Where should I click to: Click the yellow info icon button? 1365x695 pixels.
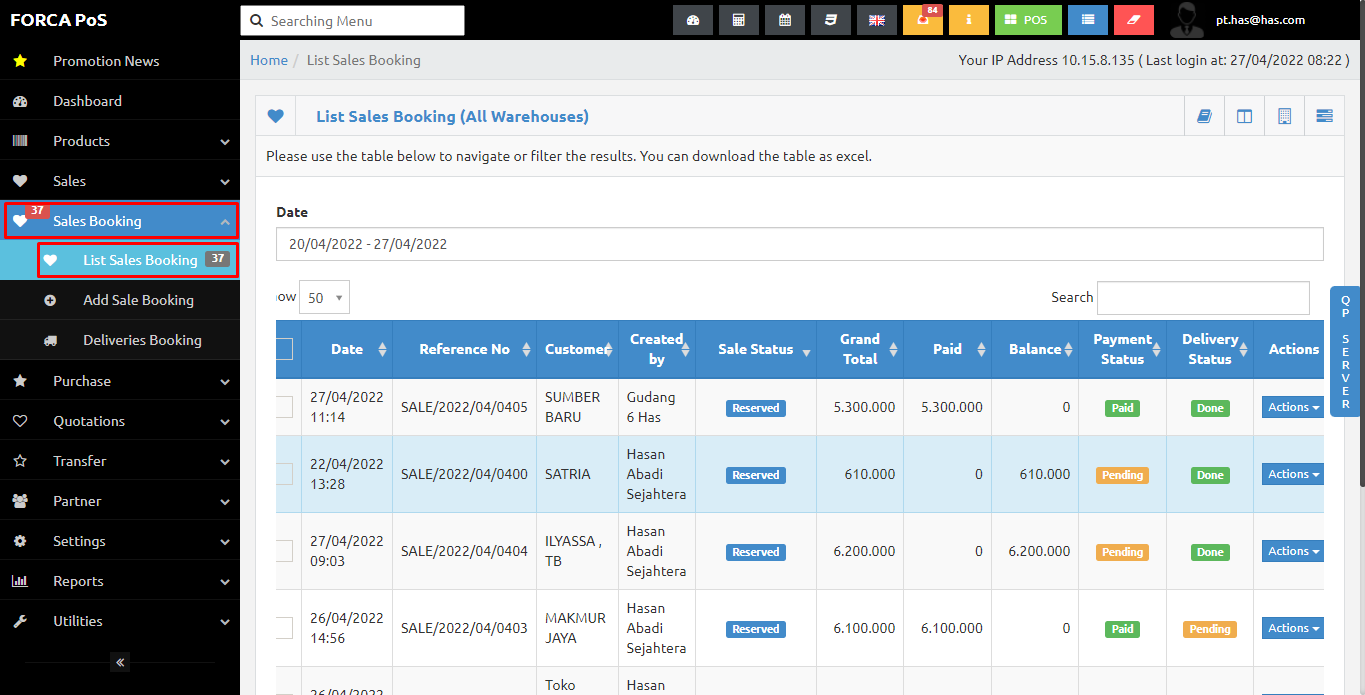[968, 20]
